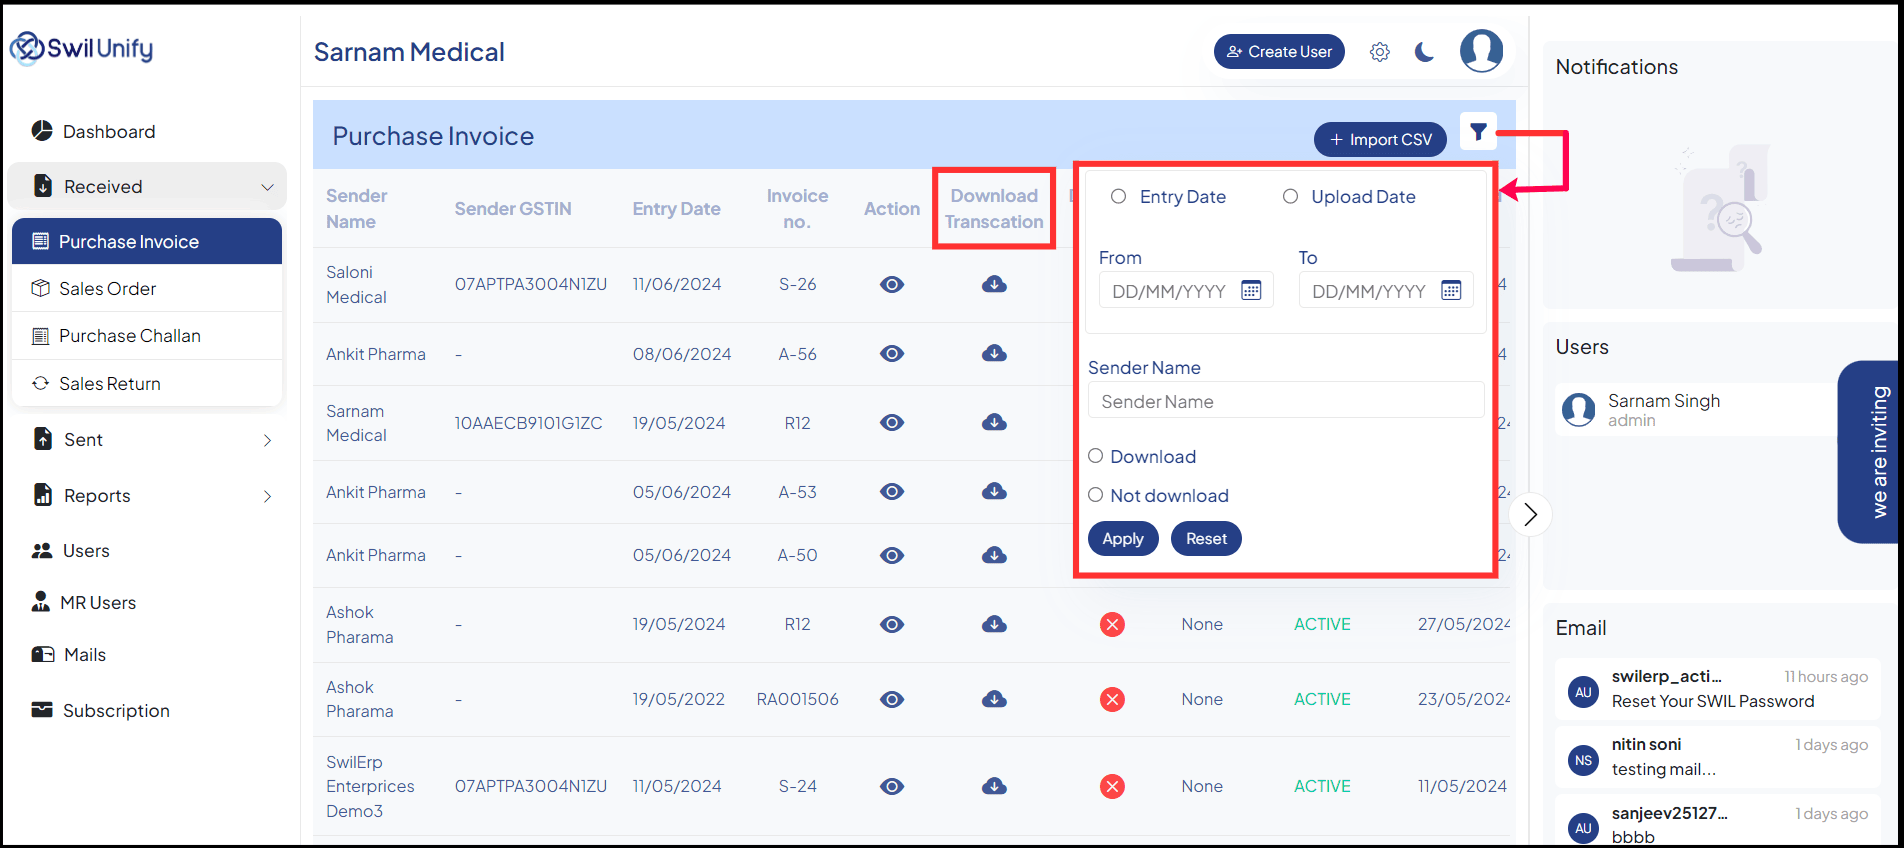1904x848 pixels.
Task: Open the Users menu item
Action: 71,551
